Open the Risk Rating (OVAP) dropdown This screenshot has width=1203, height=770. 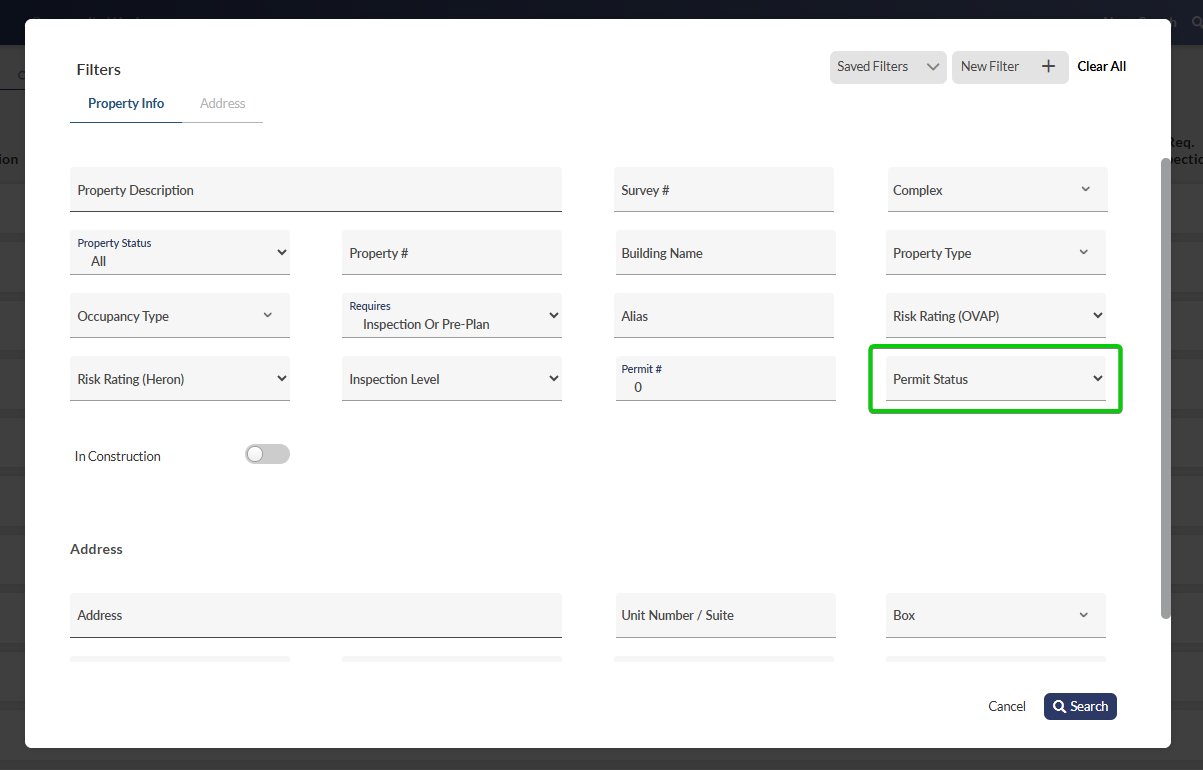coord(996,316)
